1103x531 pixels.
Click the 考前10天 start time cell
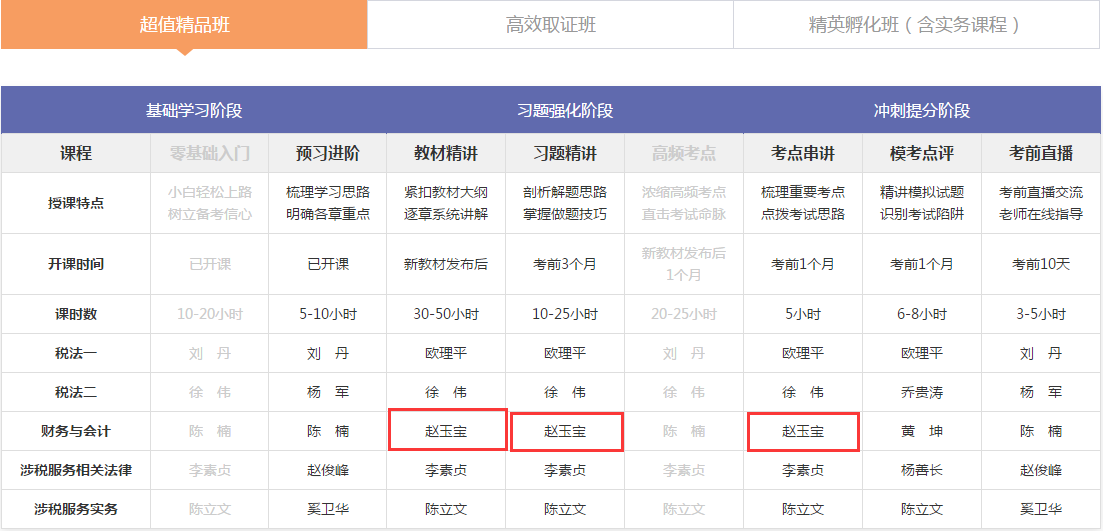1040,264
